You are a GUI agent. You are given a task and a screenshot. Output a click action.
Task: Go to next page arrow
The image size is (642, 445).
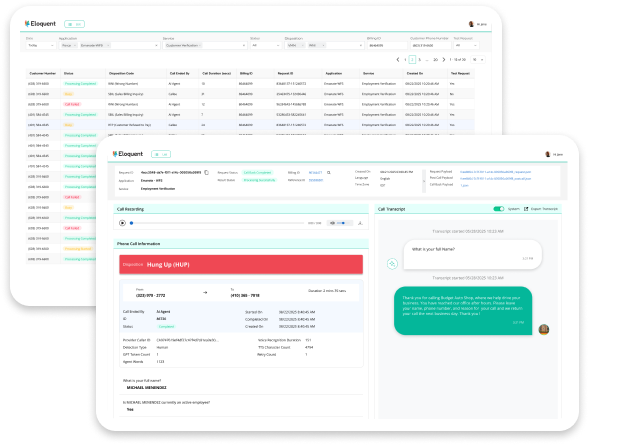(443, 60)
